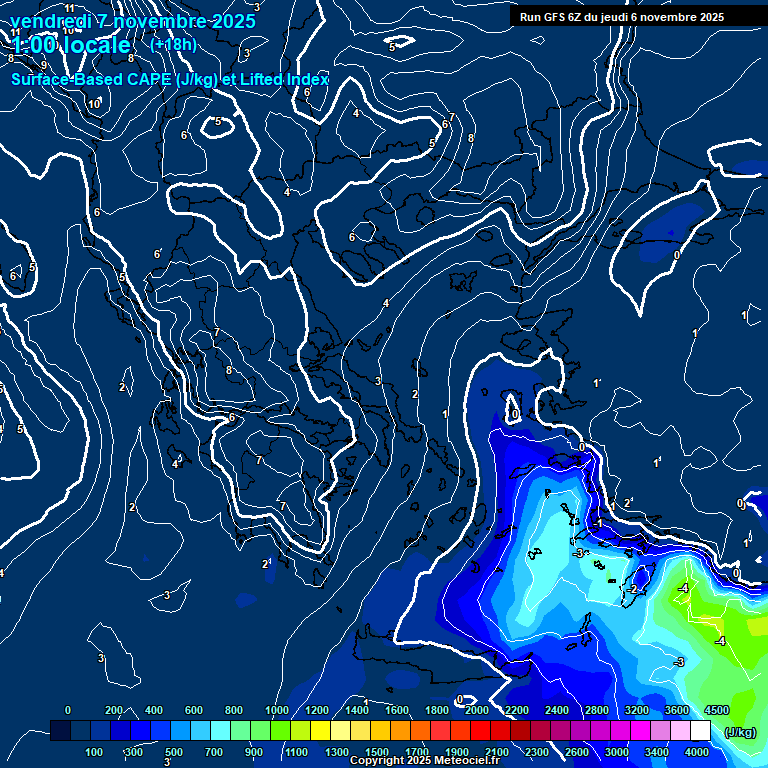Screen dimensions: 768x768
Task: Click the '1800' legend value
Action: (x=437, y=710)
